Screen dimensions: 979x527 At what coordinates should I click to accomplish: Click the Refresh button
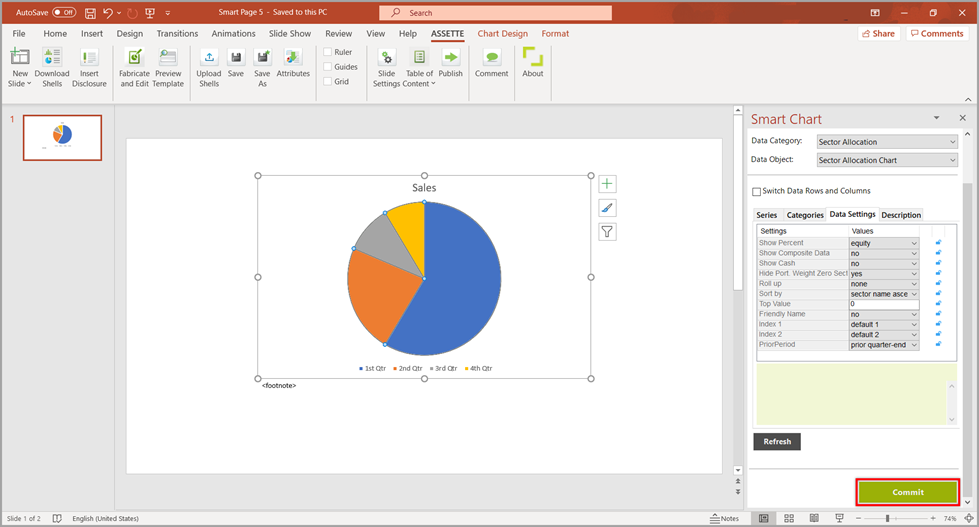(777, 441)
